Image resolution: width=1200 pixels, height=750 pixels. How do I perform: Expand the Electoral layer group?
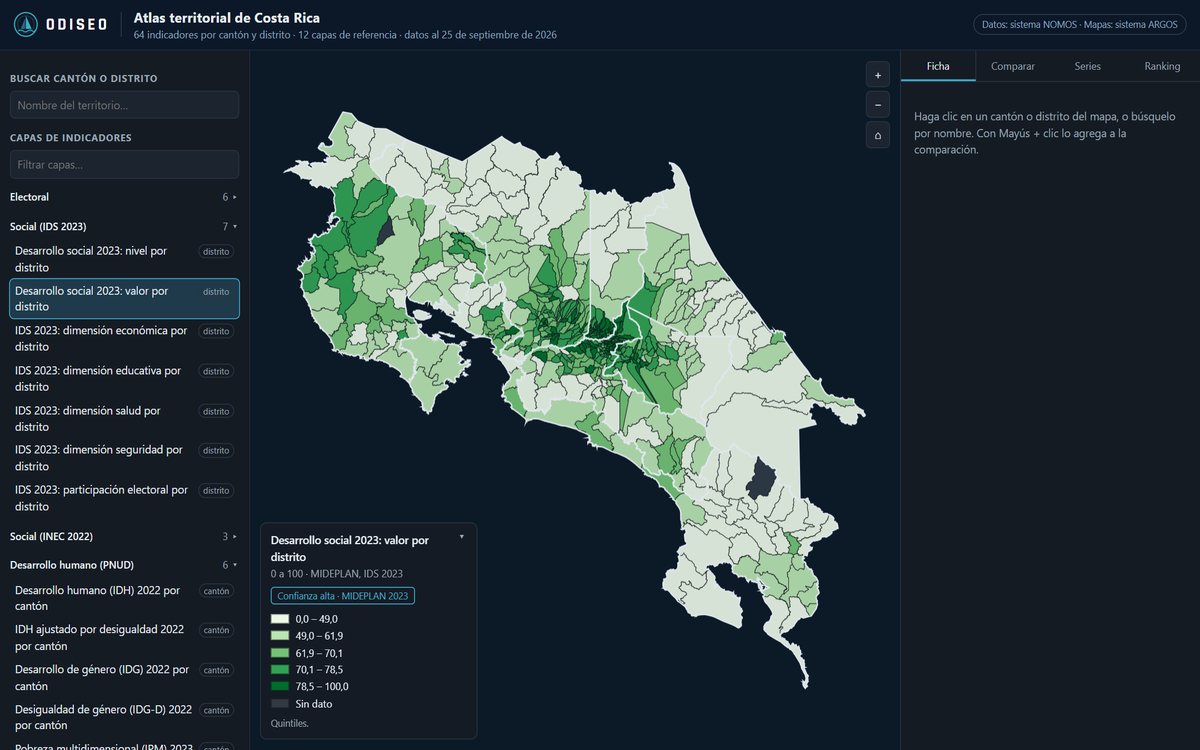124,197
